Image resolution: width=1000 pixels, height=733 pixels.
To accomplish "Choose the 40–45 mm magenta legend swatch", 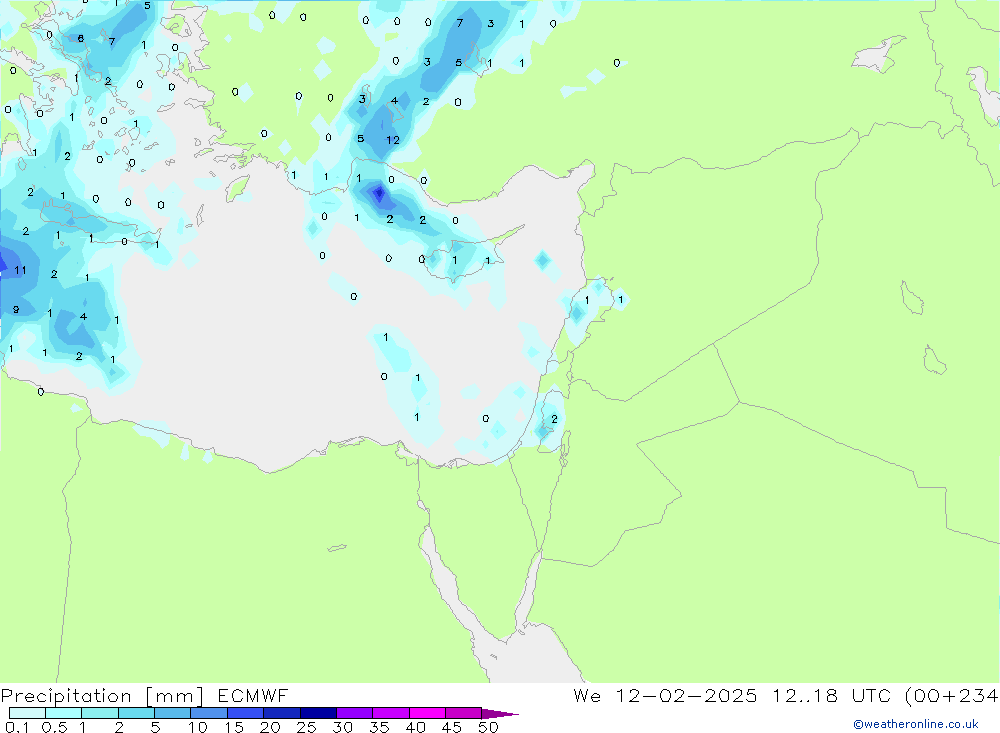I will click(427, 713).
